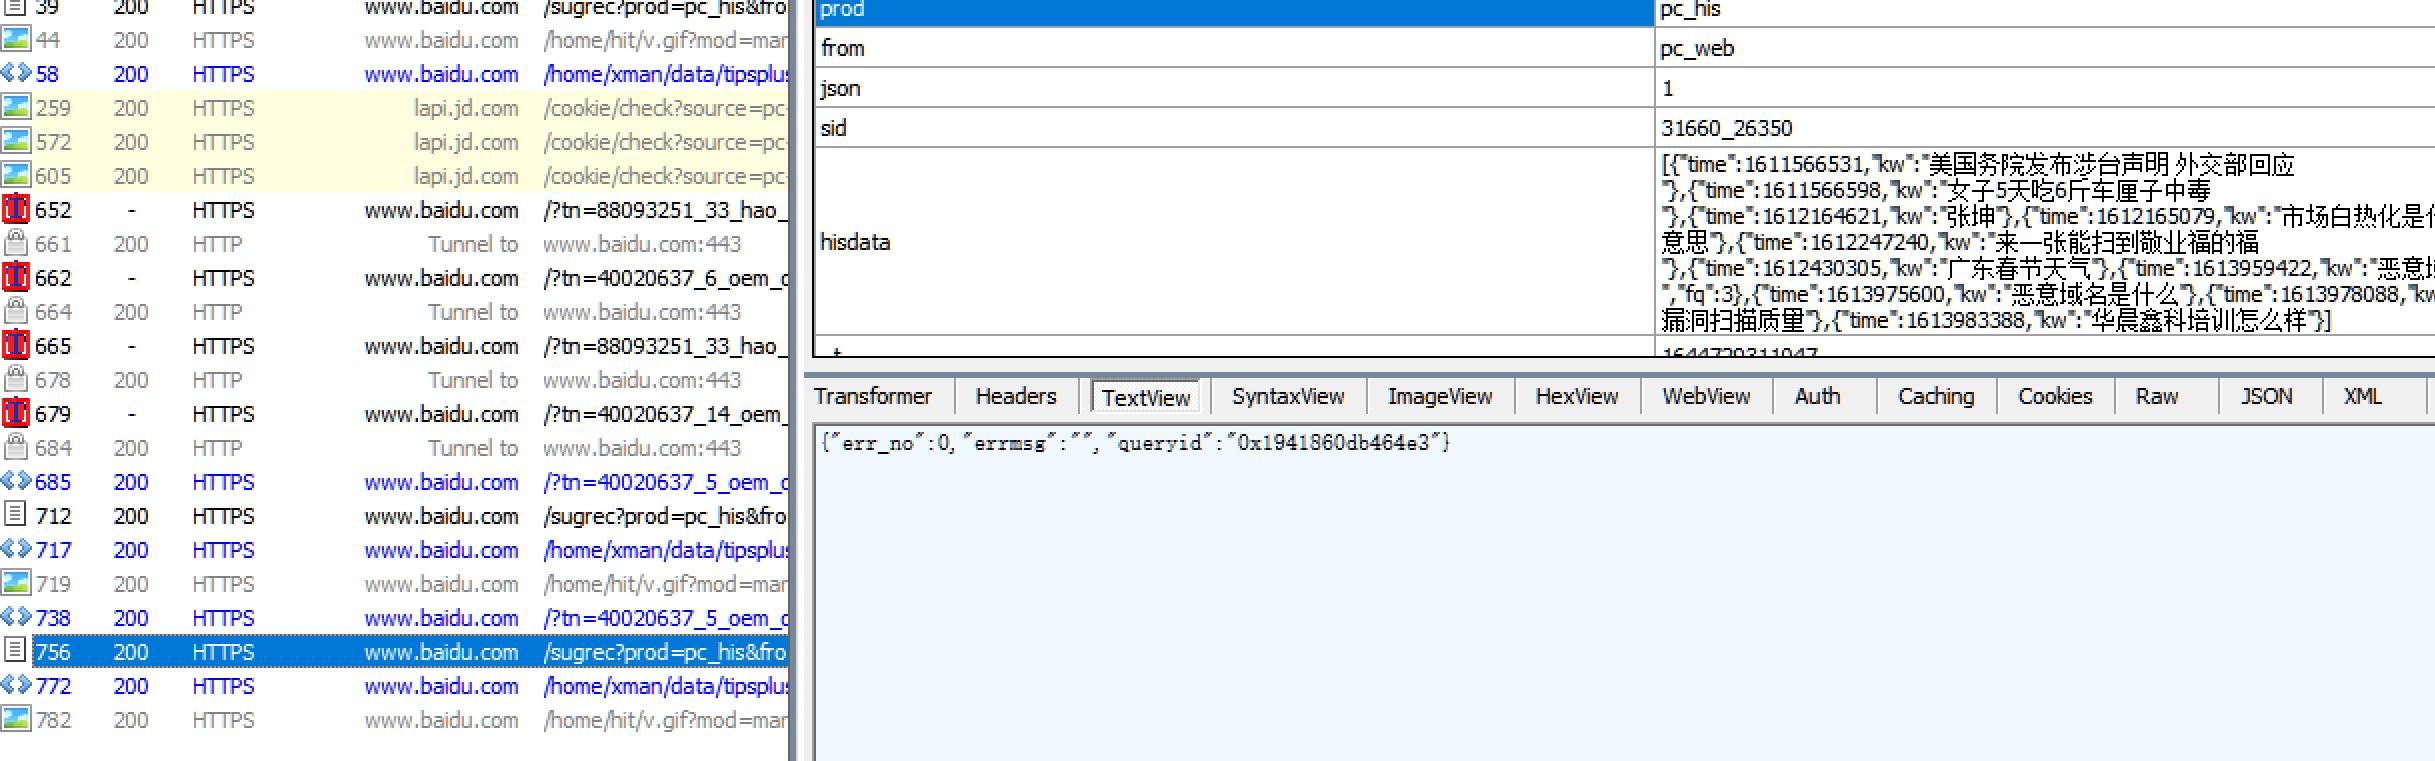Open the SyntaxView tab

pyautogui.click(x=1288, y=397)
